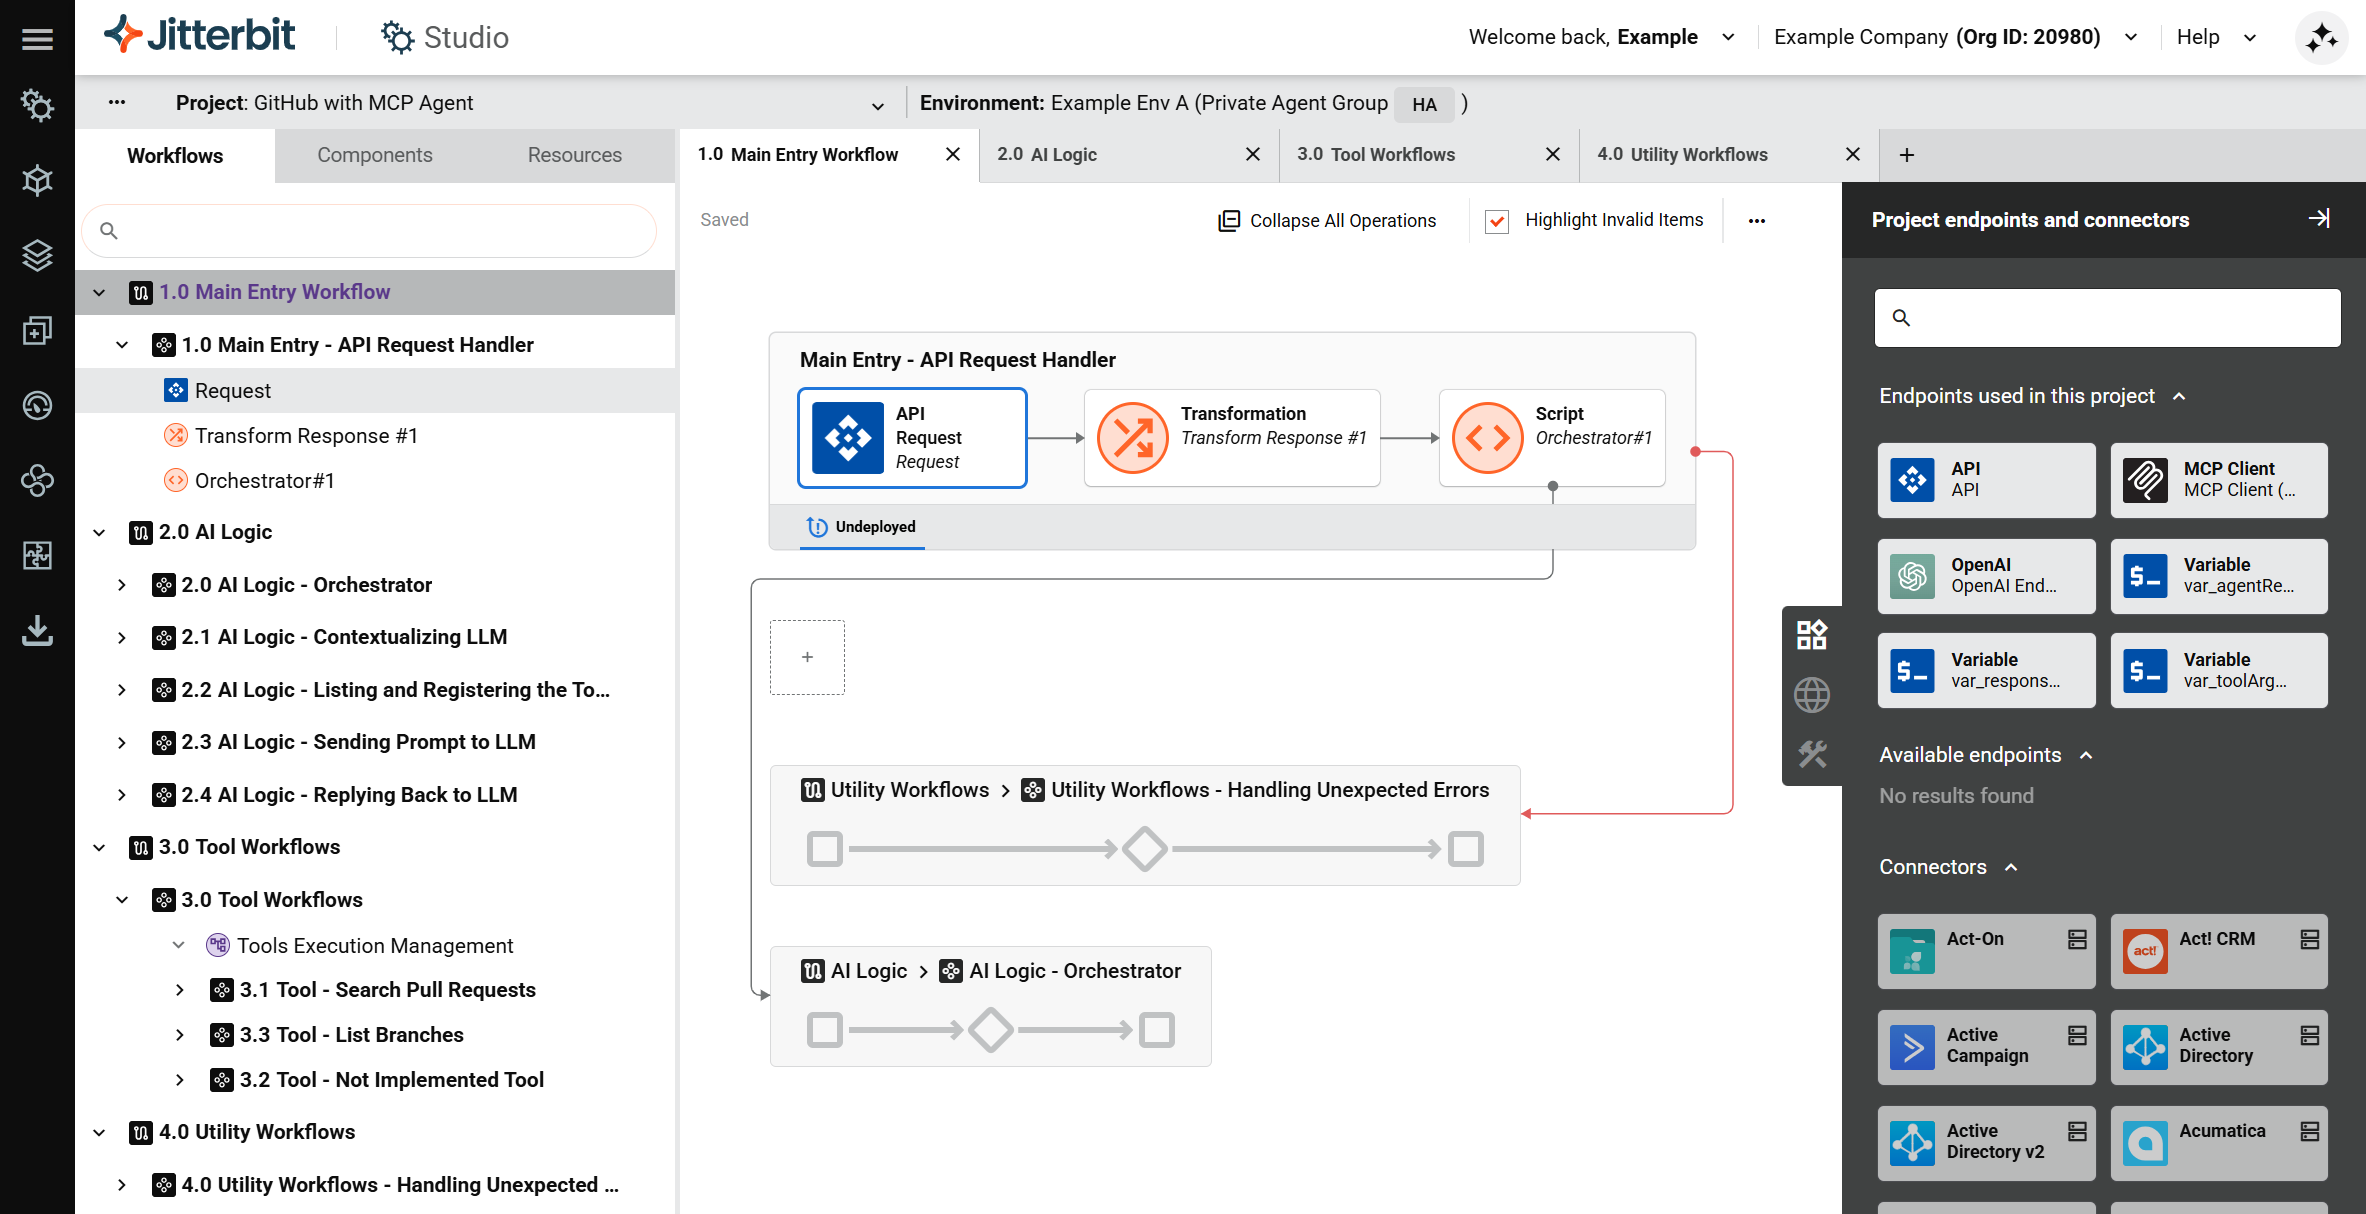
Task: Collapse the endpoints and connectors panel
Action: [x=2319, y=219]
